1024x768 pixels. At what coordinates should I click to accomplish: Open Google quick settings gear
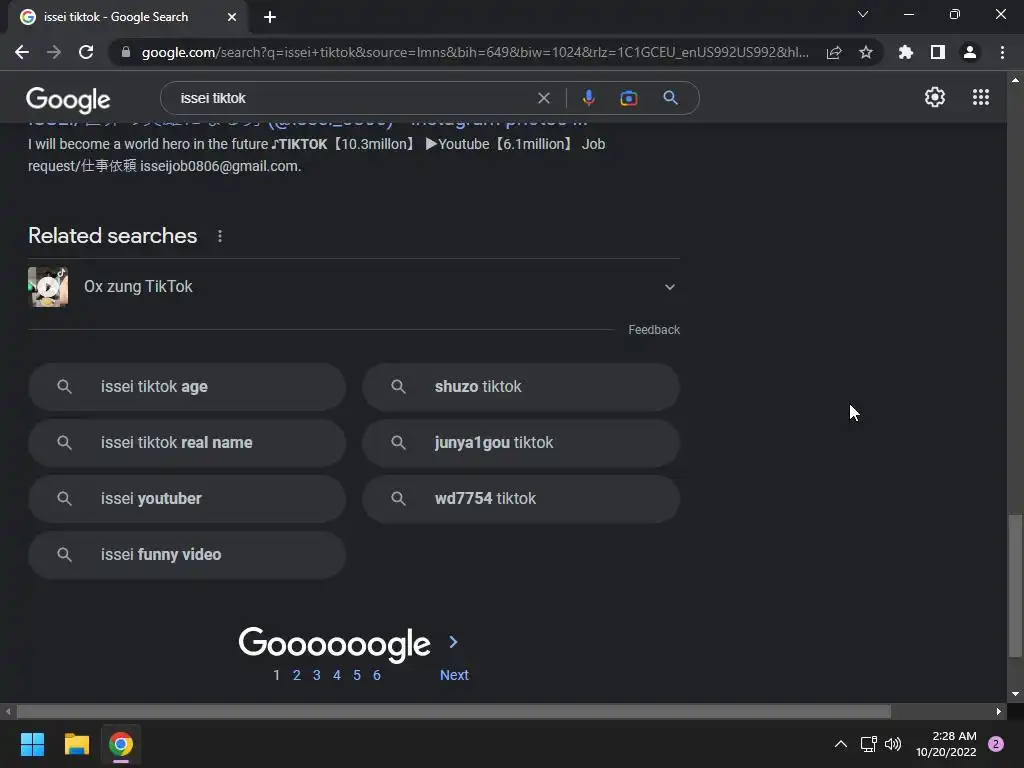click(935, 97)
